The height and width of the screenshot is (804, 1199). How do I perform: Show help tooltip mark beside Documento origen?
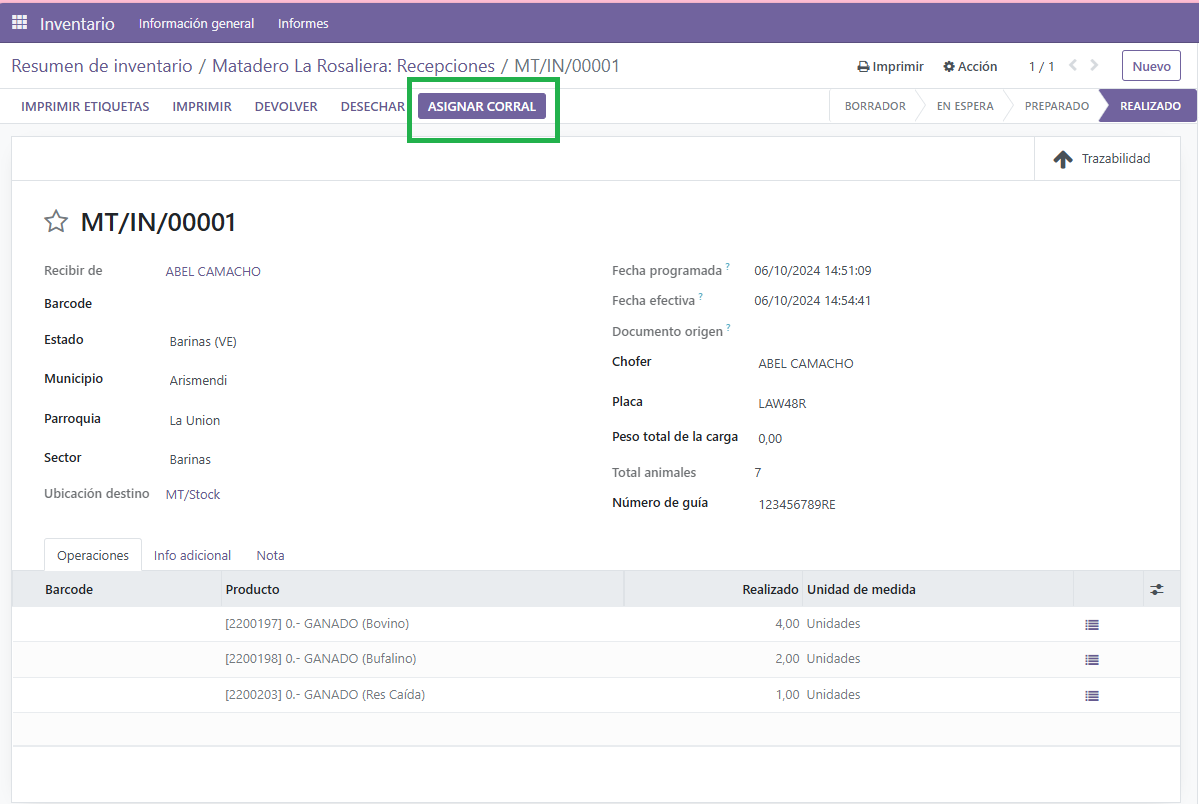click(x=728, y=327)
